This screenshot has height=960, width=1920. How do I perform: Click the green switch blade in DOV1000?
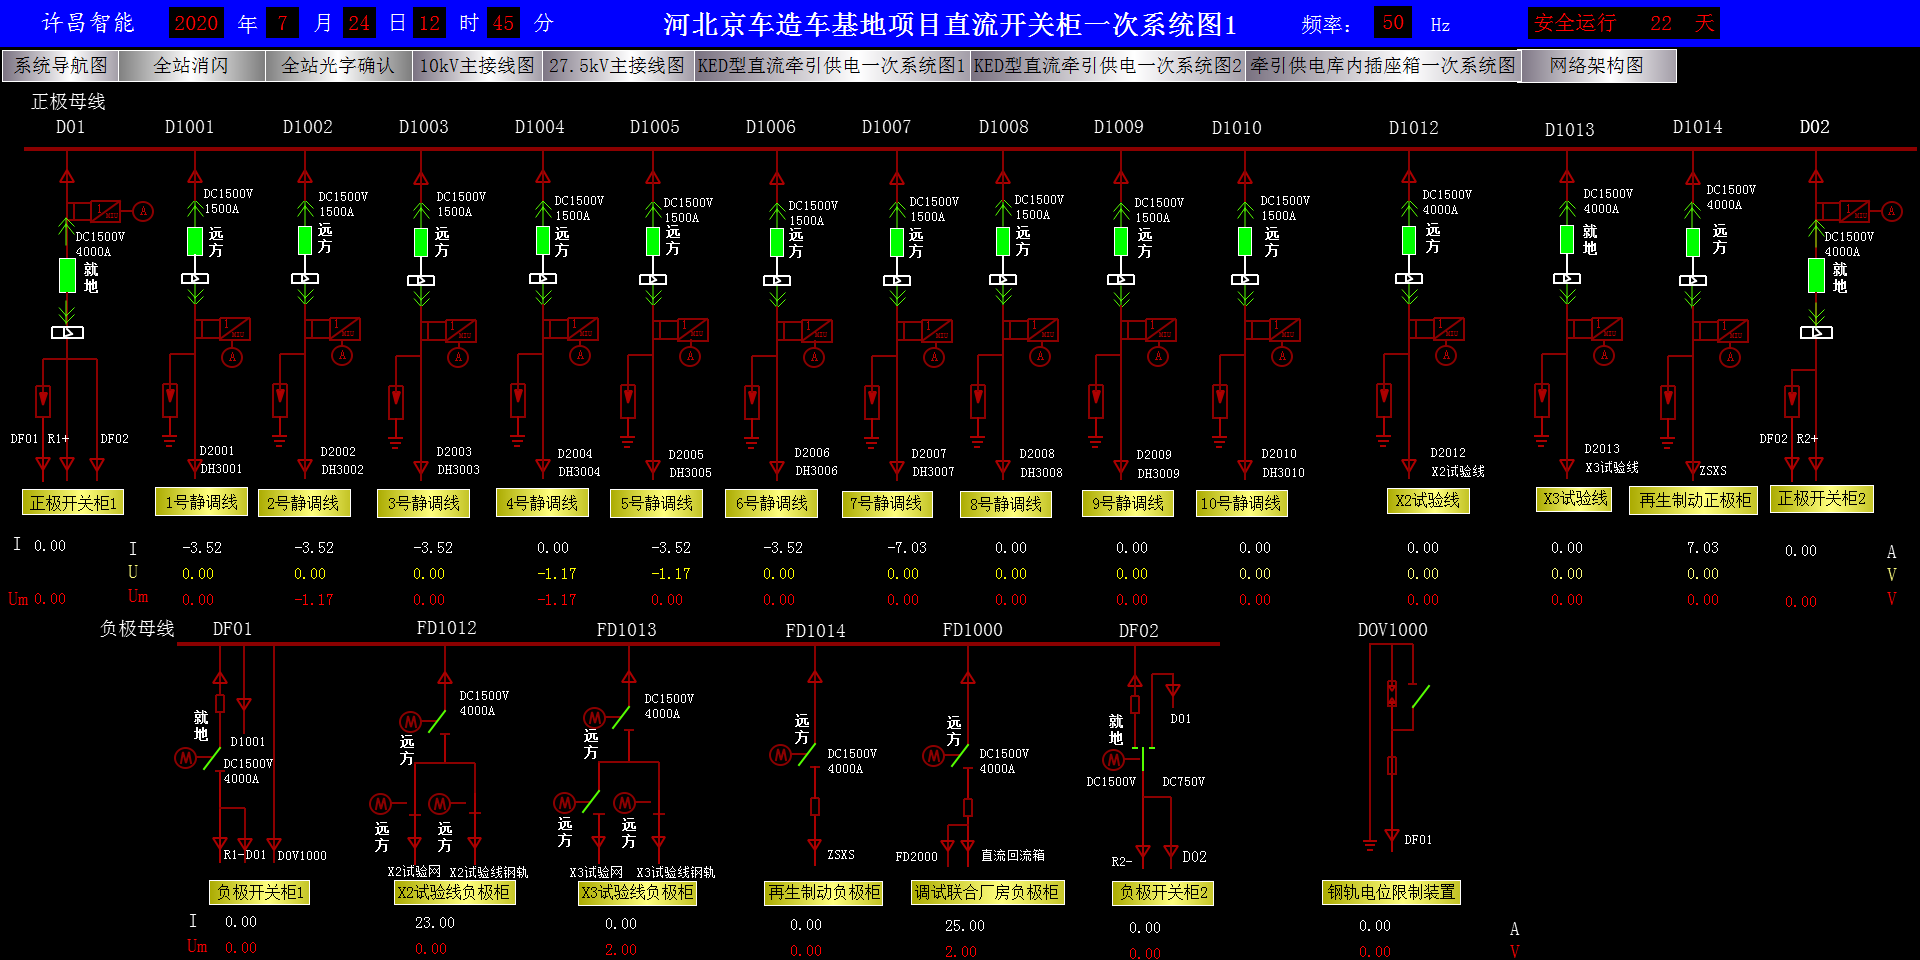tap(1420, 696)
